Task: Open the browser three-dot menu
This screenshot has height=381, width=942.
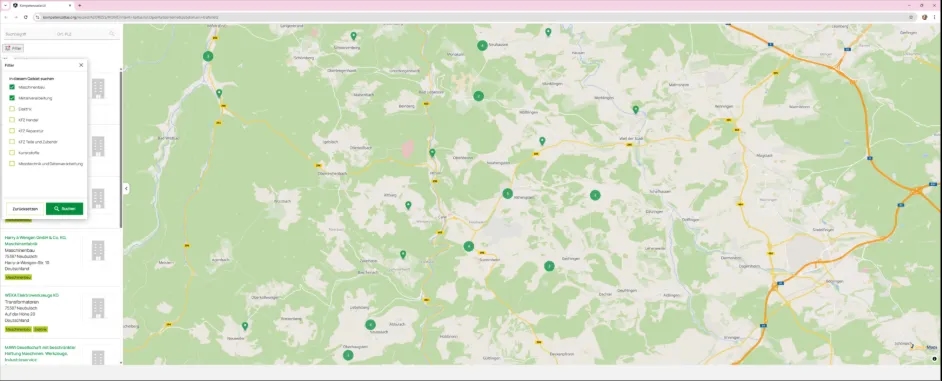Action: (x=934, y=17)
